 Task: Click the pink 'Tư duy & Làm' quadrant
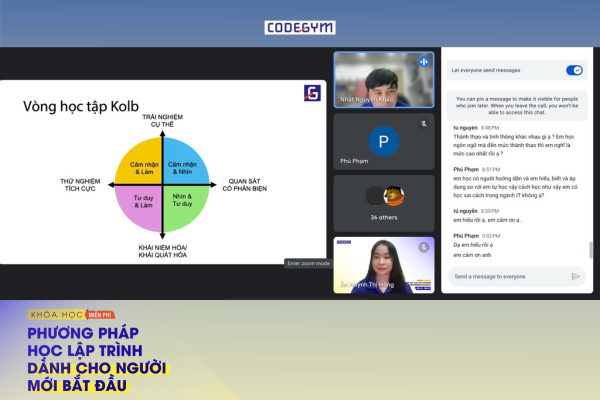pyautogui.click(x=147, y=200)
